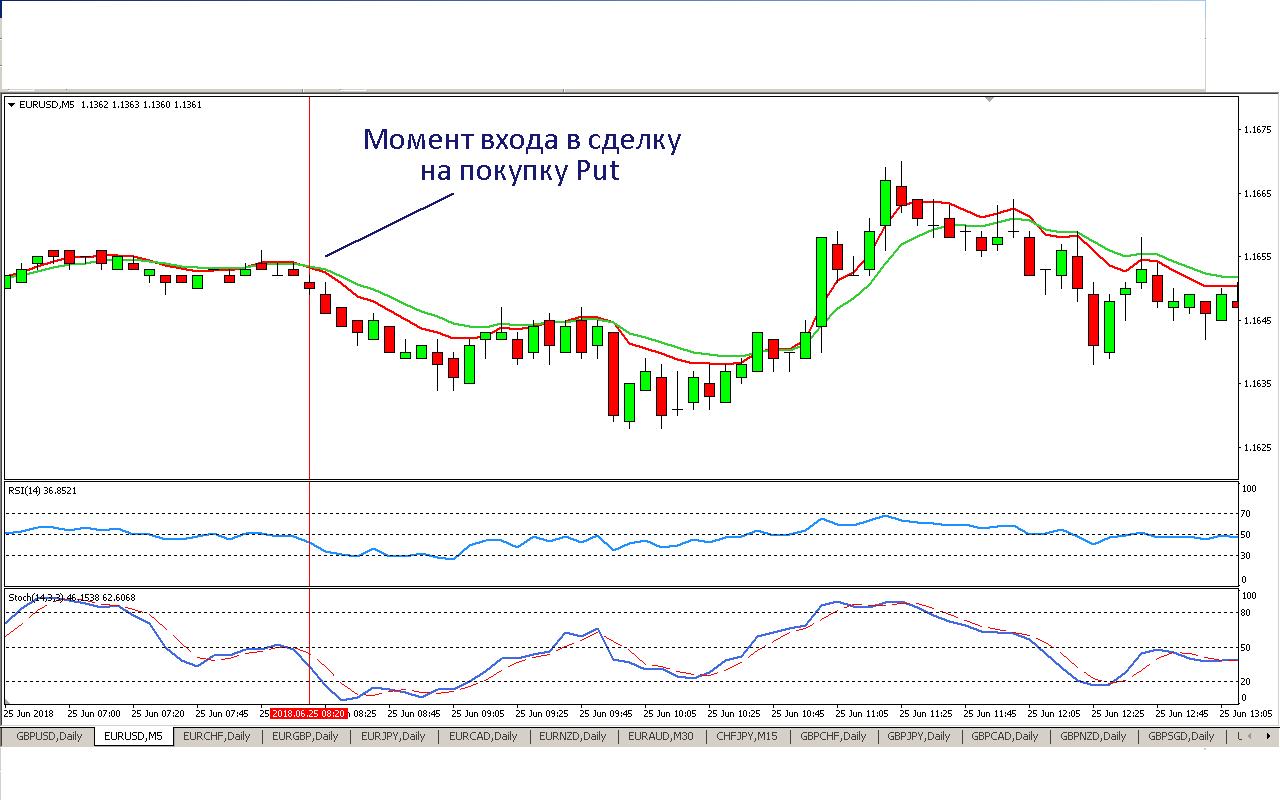Switch to the GBPCAD,Daily tab

click(x=1006, y=736)
